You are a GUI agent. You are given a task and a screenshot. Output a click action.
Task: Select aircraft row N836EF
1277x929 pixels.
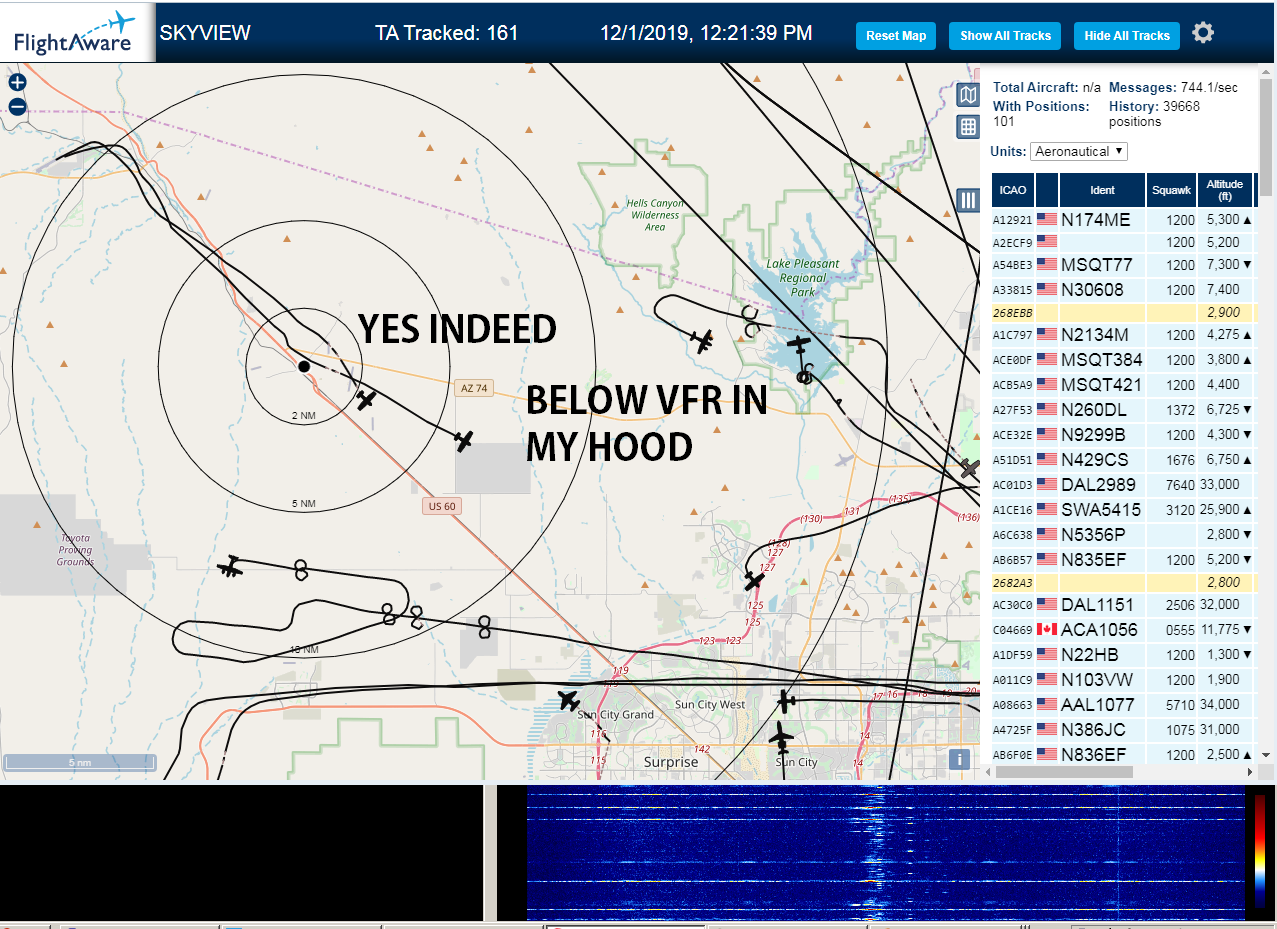tap(1122, 755)
